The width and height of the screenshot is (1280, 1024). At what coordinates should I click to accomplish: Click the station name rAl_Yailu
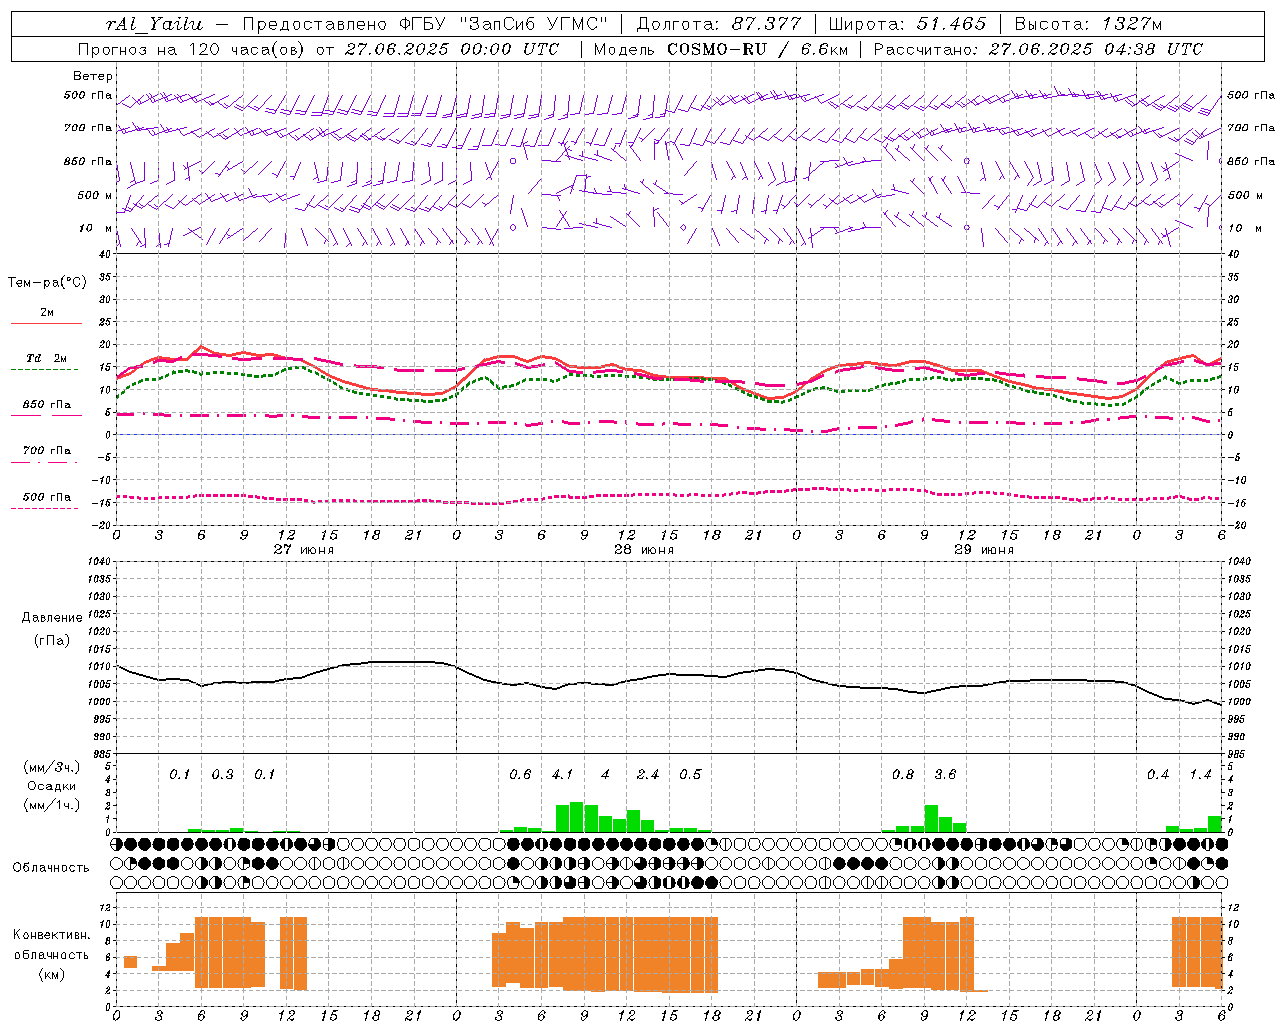(x=154, y=24)
